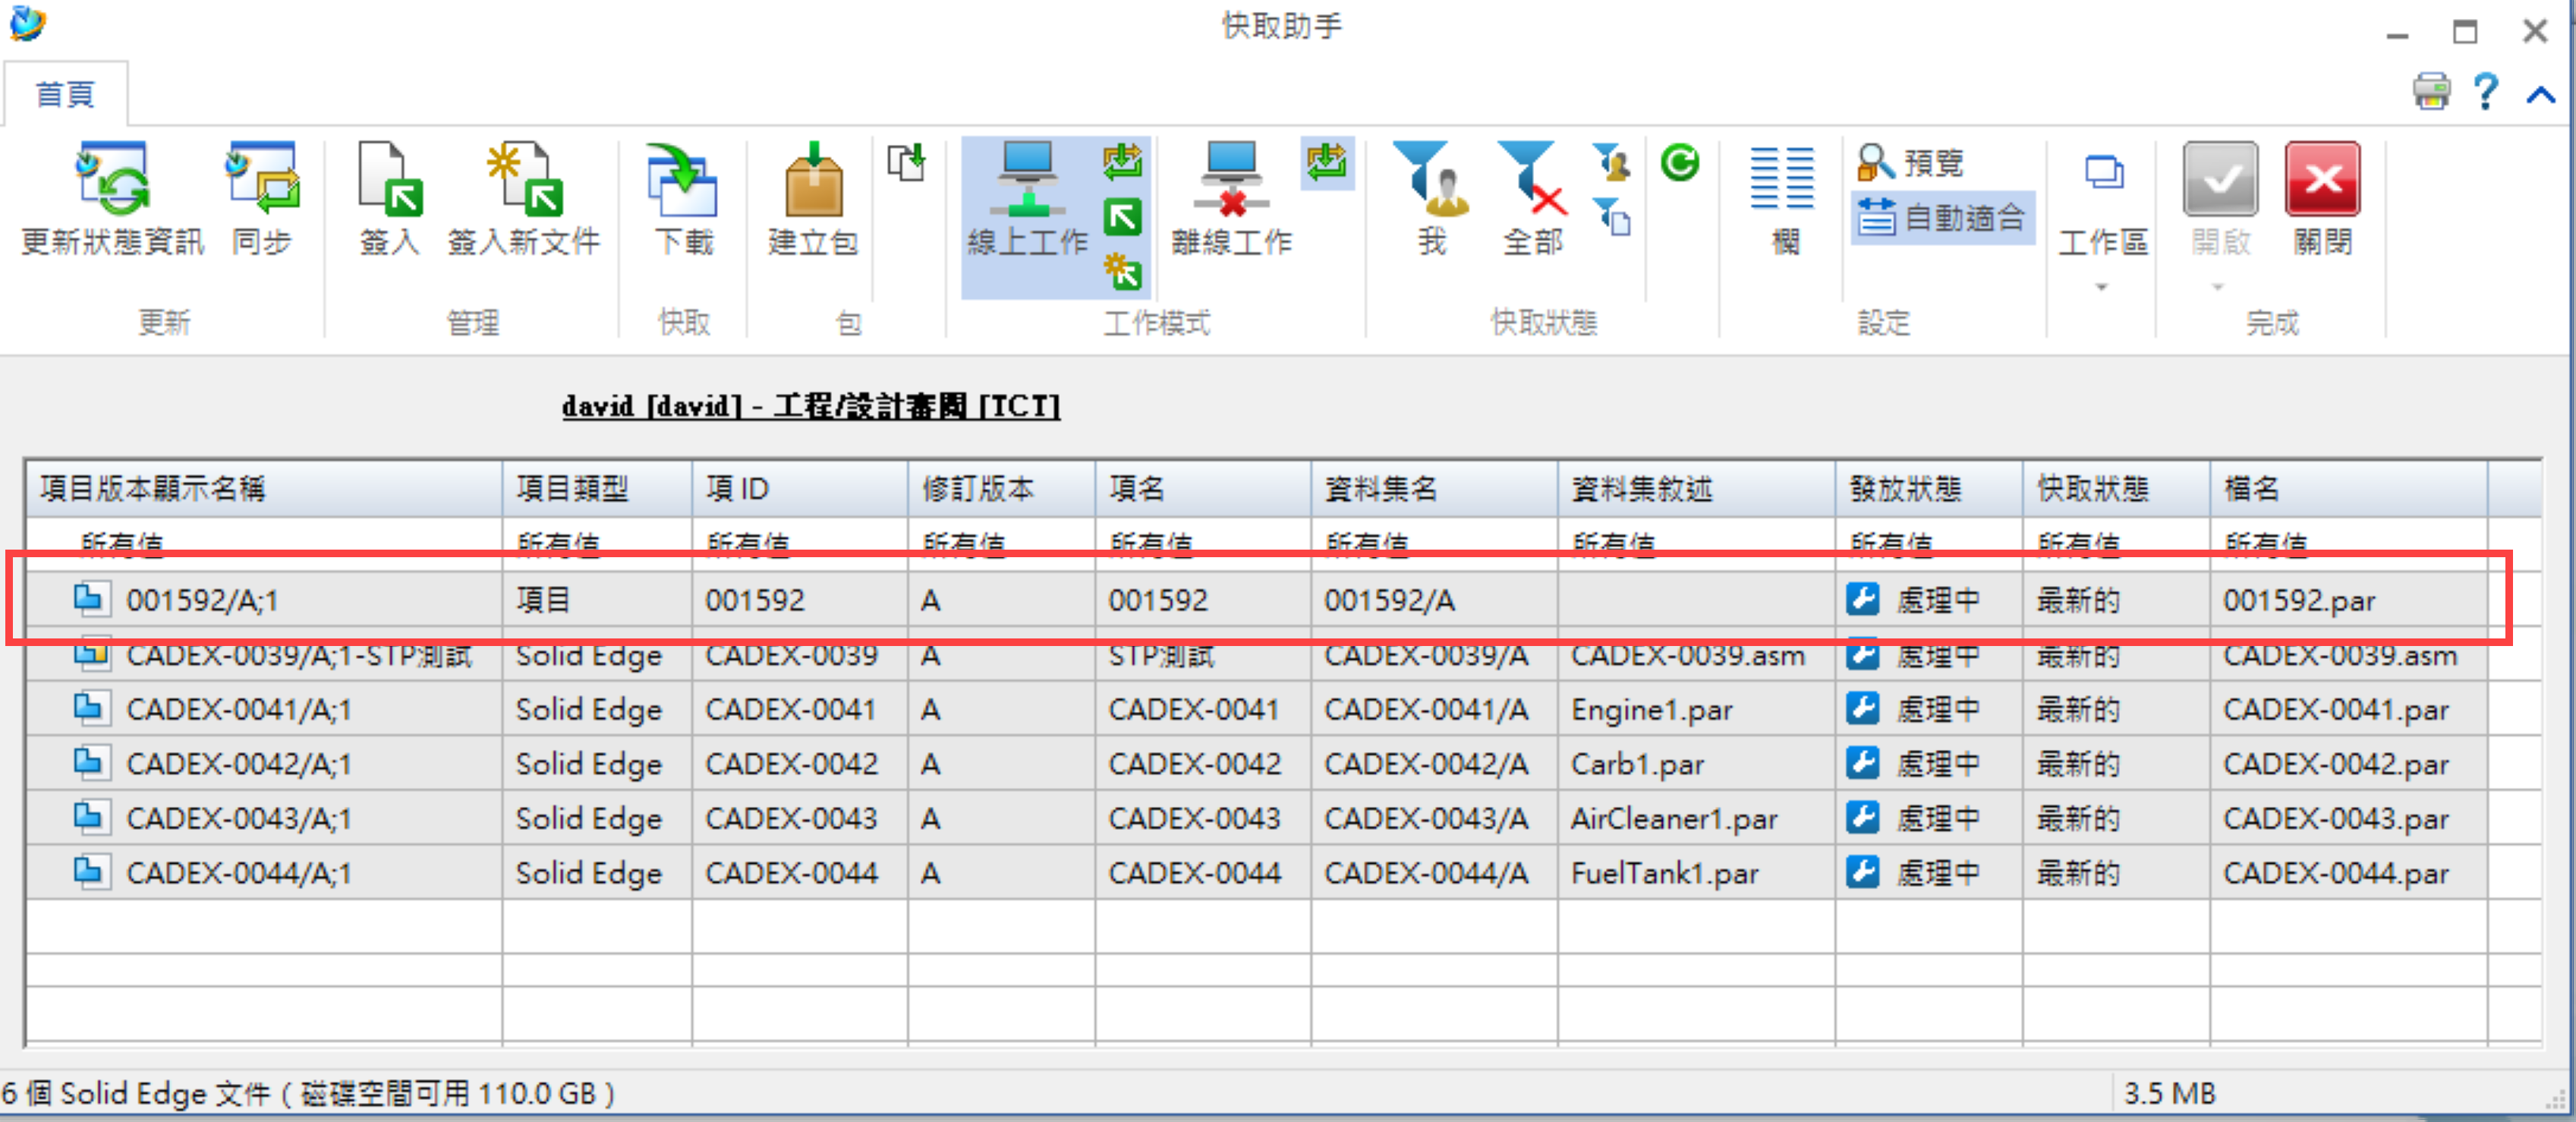Image resolution: width=2576 pixels, height=1122 pixels.
Task: Sort by 項目版本顯示名稱 column header
Action: pos(264,489)
